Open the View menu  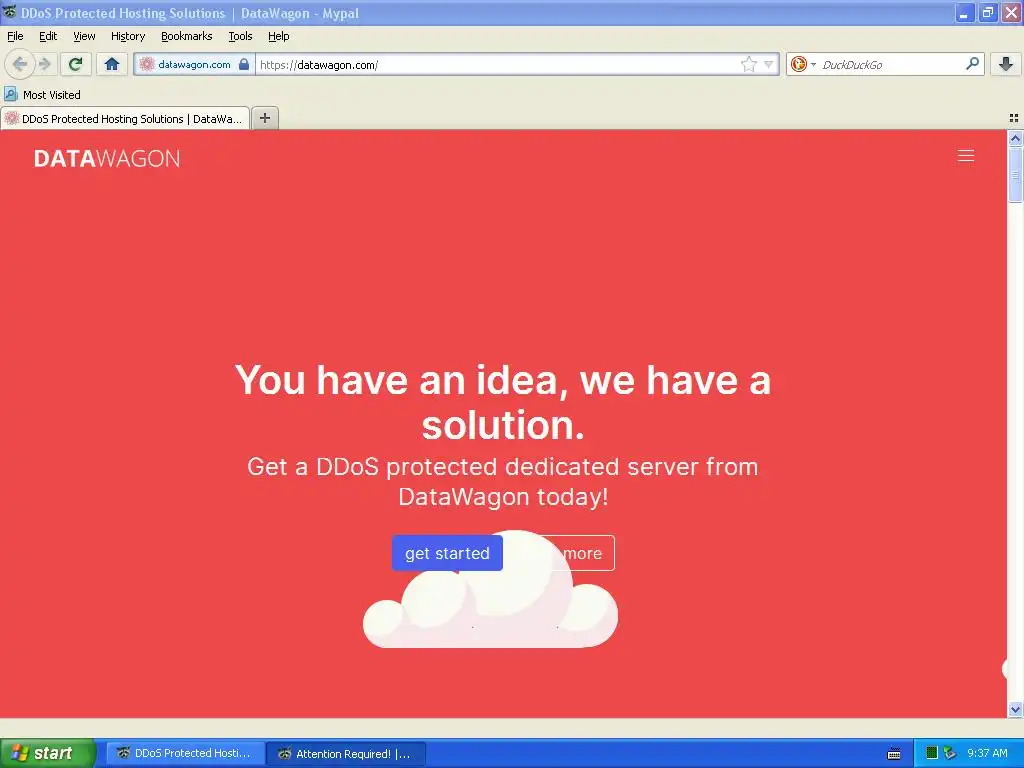click(84, 36)
